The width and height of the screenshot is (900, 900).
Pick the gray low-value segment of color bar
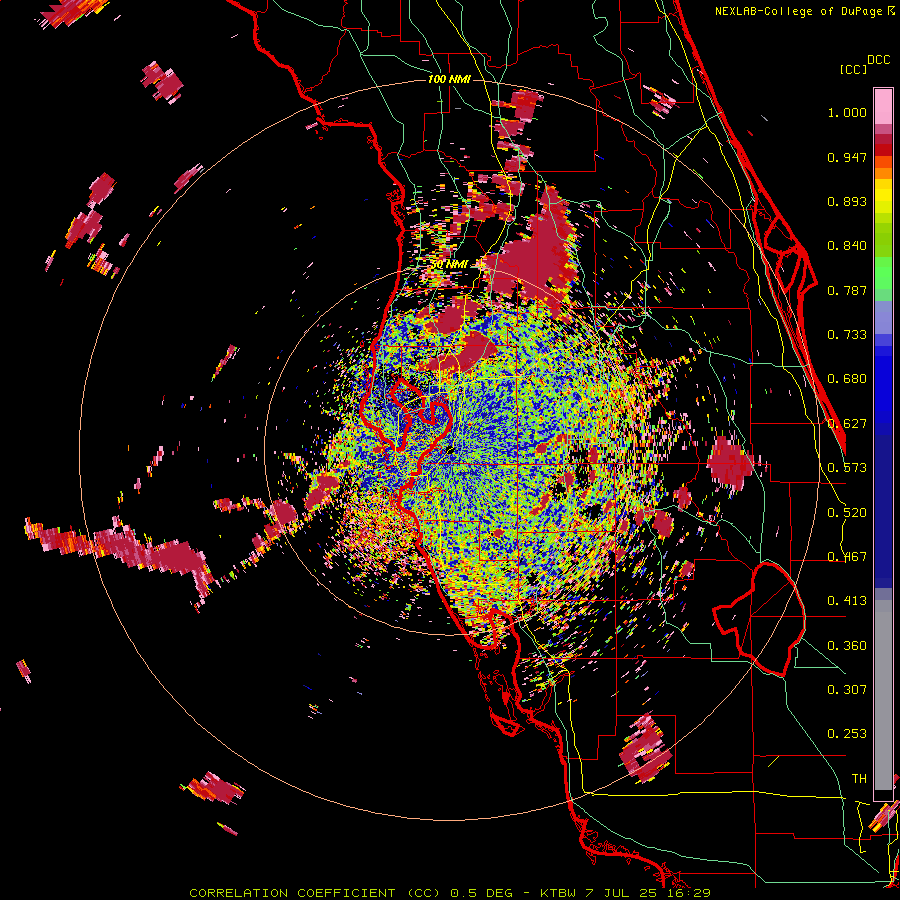coord(883,695)
